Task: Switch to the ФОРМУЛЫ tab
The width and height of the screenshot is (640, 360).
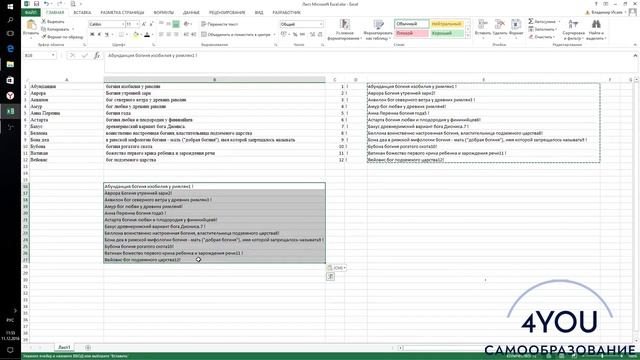Action: click(164, 13)
